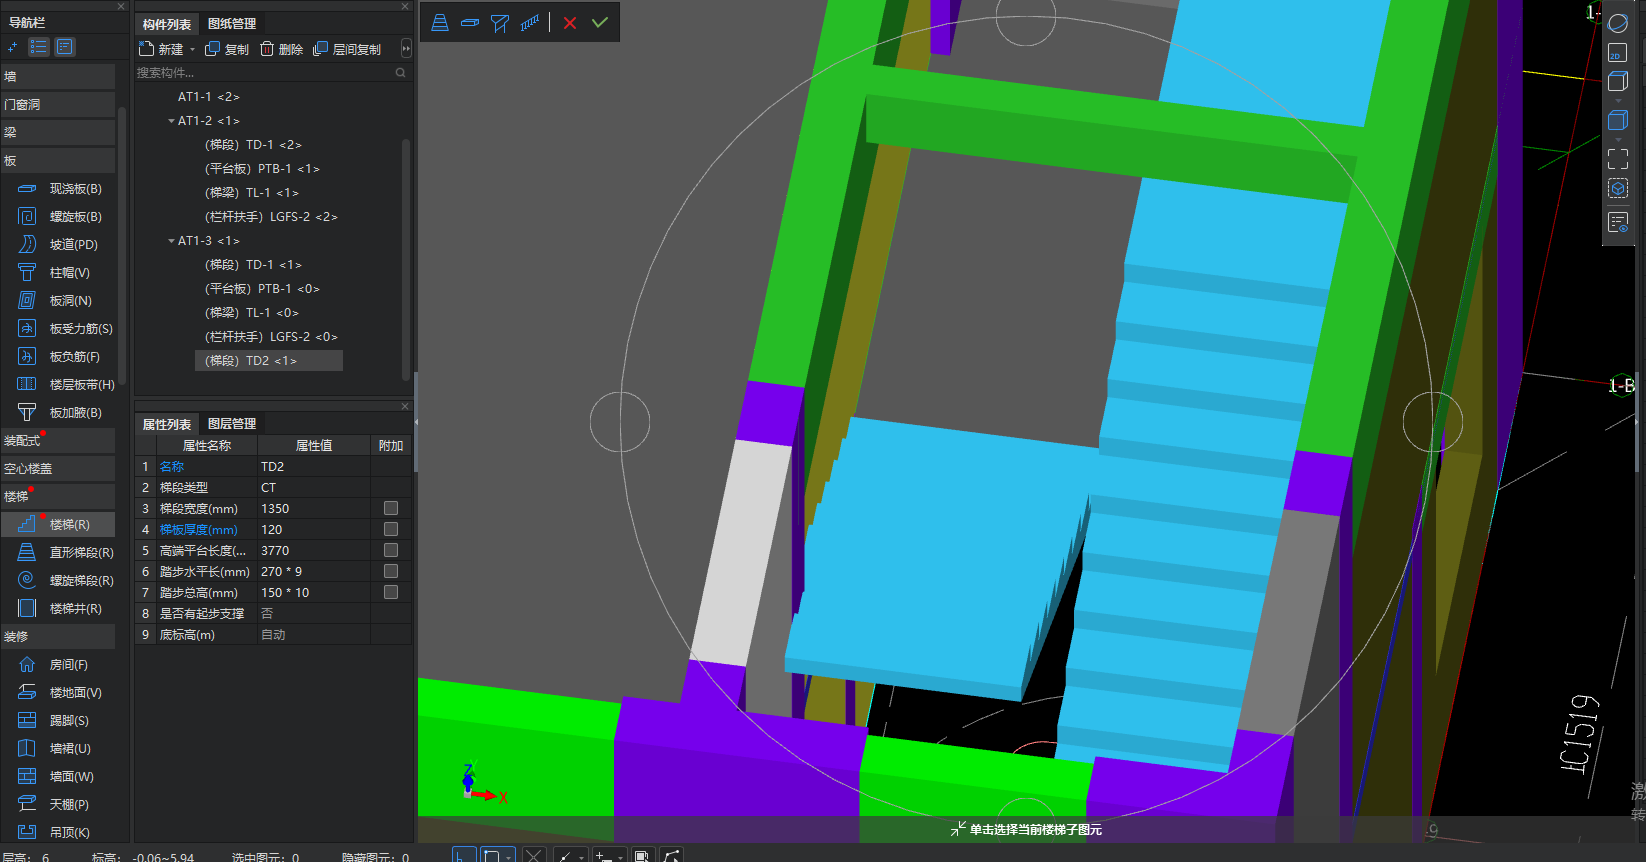
Task: Cancel with the red X icon
Action: (x=570, y=22)
